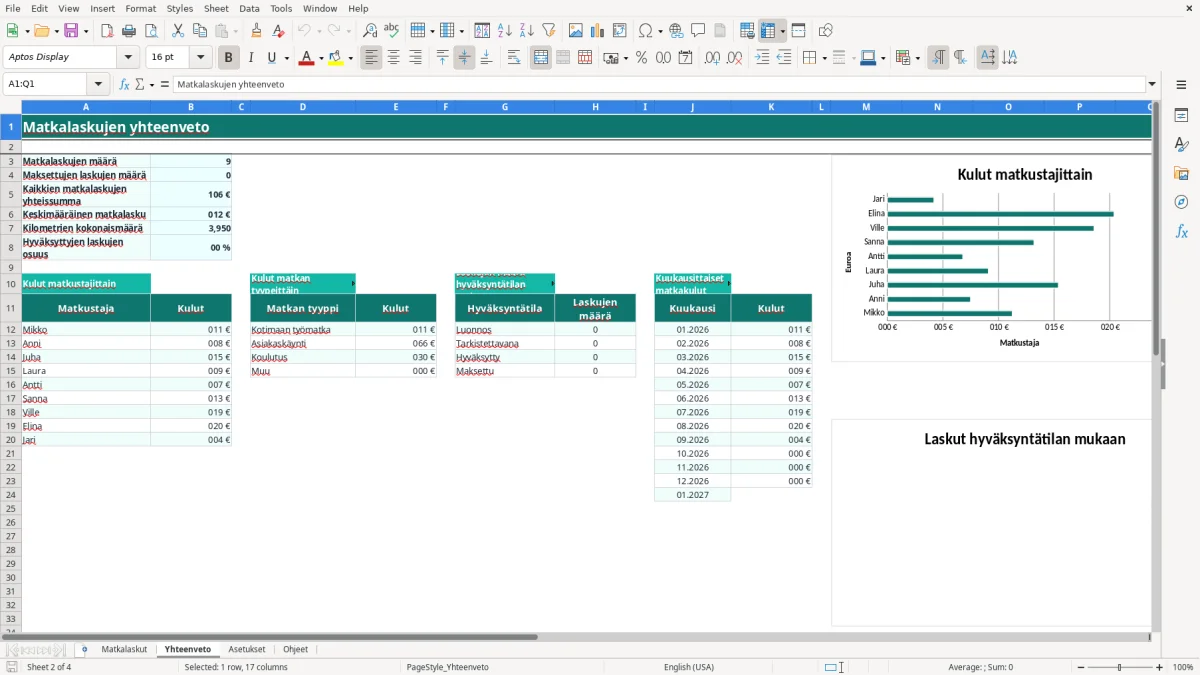Image resolution: width=1200 pixels, height=675 pixels.
Task: Toggle Bold formatting
Action: coord(229,58)
